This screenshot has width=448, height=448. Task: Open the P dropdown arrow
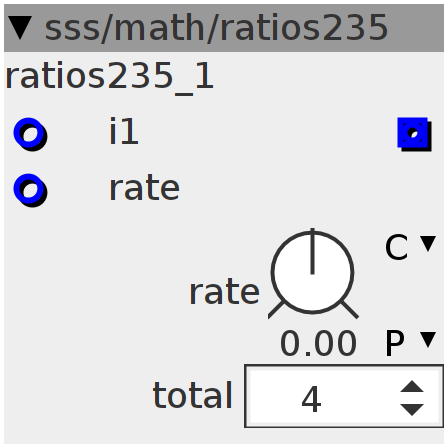click(x=428, y=340)
